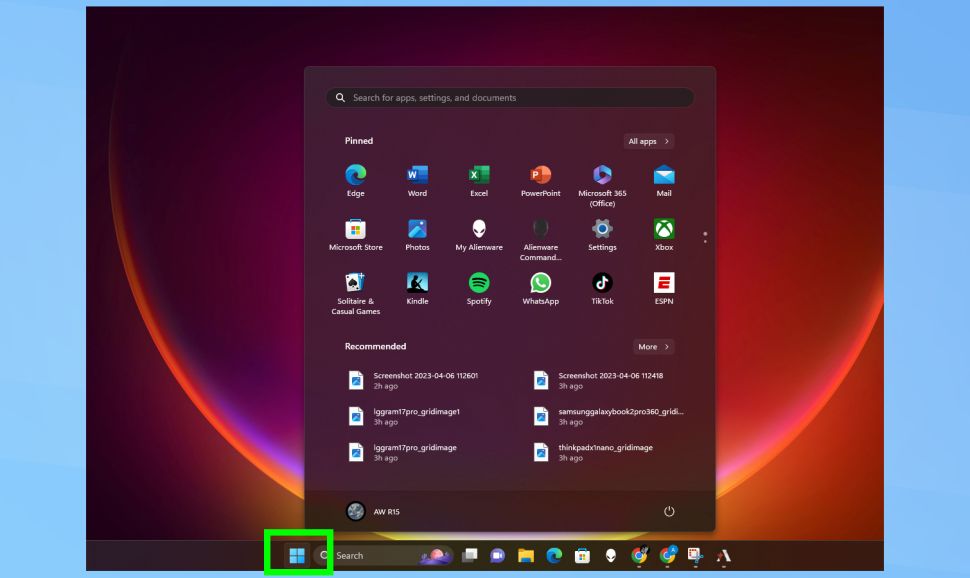Open Task View on the taskbar

pyautogui.click(x=470, y=555)
